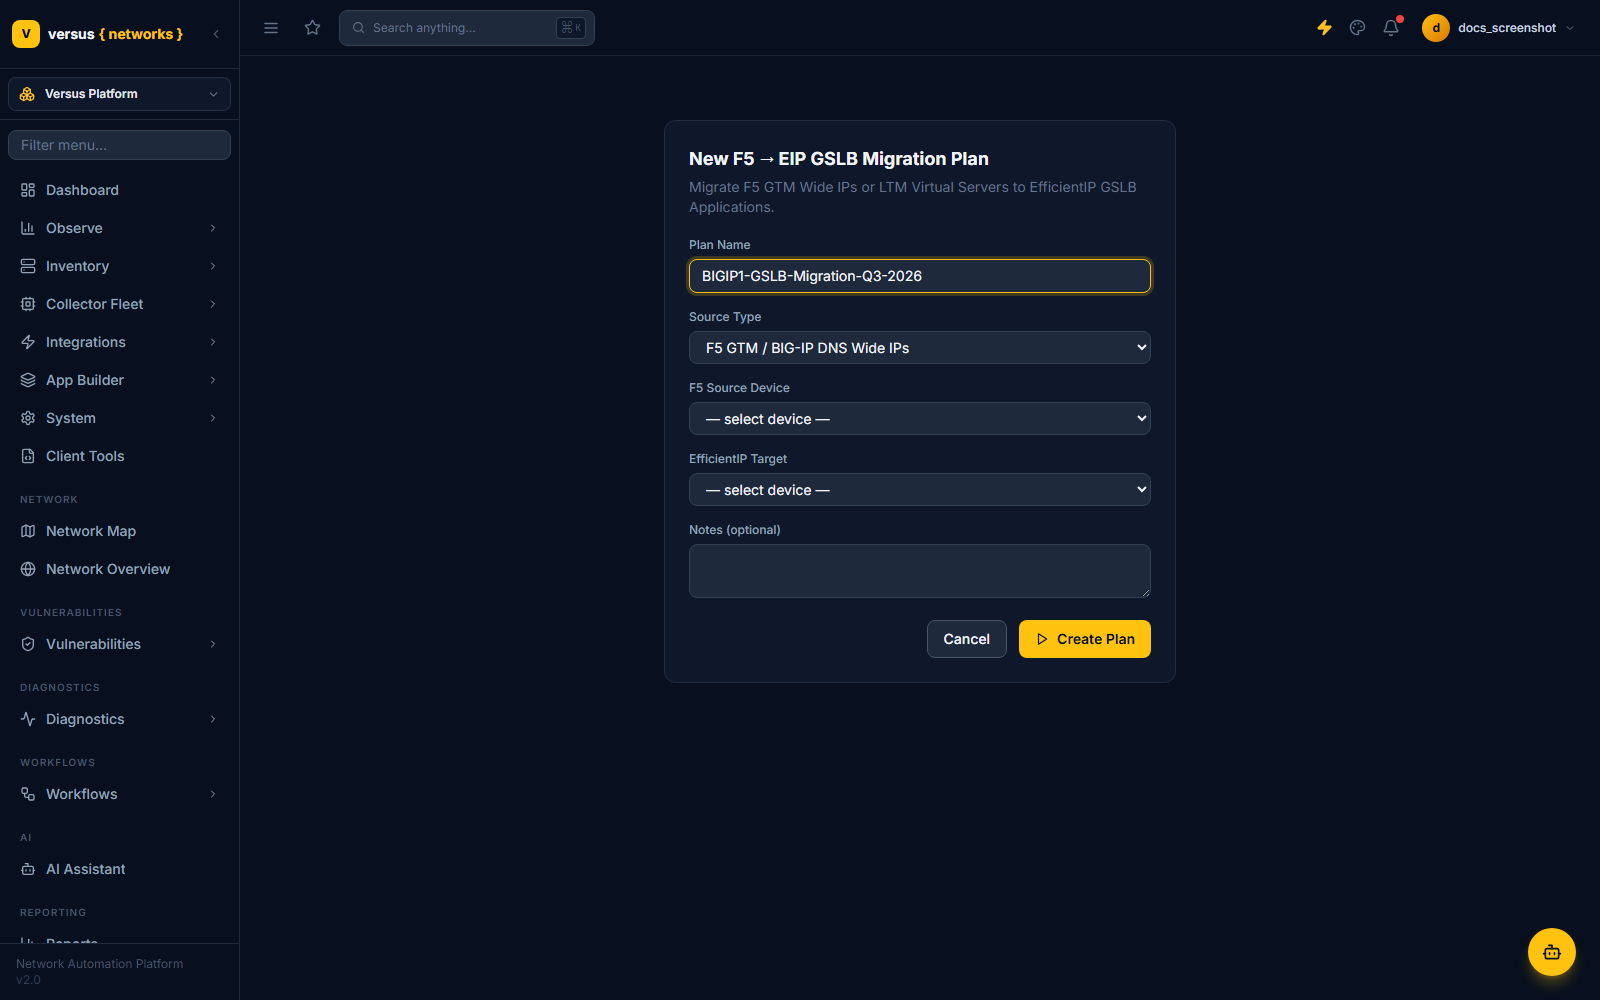Viewport: 1600px width, 1000px height.
Task: Open the Versus Platform selector
Action: [119, 94]
